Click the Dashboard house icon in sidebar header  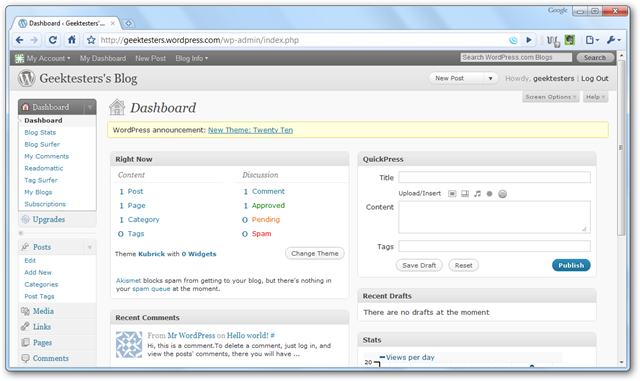pyautogui.click(x=26, y=107)
